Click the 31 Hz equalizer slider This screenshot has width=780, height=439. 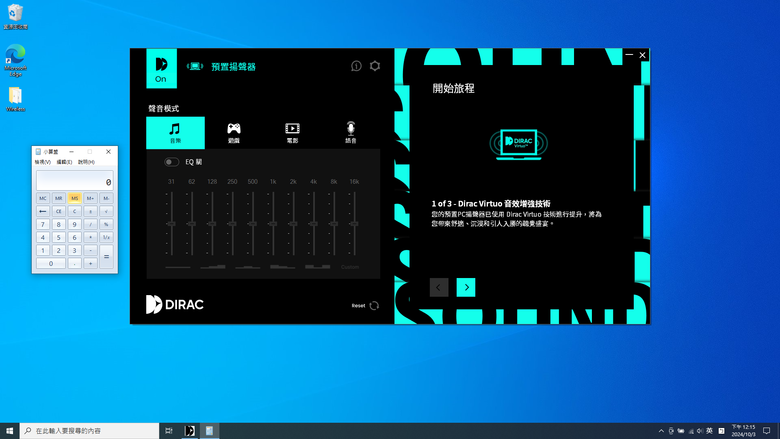(x=172, y=224)
